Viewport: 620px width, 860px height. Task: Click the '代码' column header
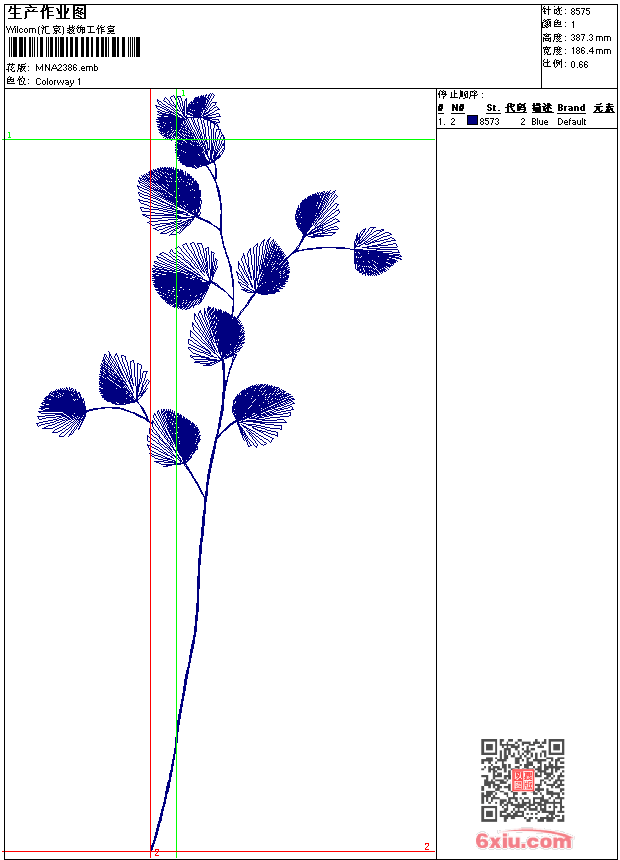(515, 108)
